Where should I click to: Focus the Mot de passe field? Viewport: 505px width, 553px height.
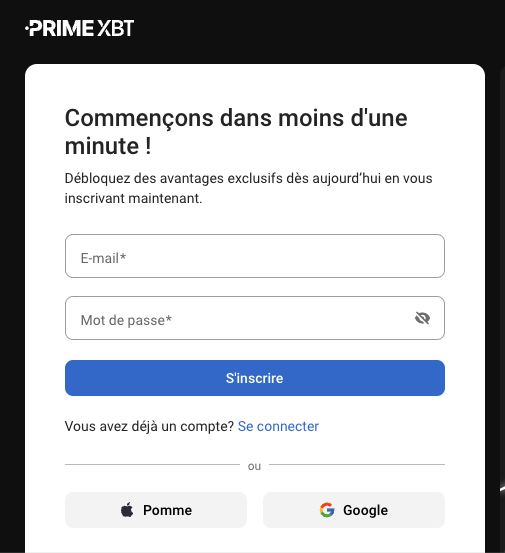click(x=255, y=318)
